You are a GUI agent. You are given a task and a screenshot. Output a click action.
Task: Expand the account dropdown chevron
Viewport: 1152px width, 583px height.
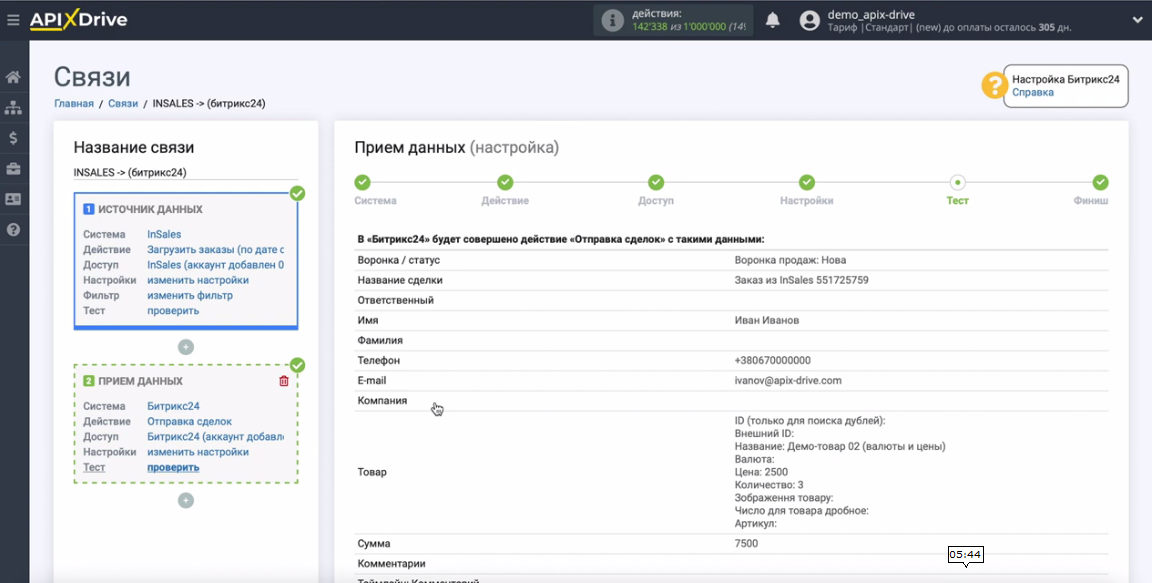1138,21
